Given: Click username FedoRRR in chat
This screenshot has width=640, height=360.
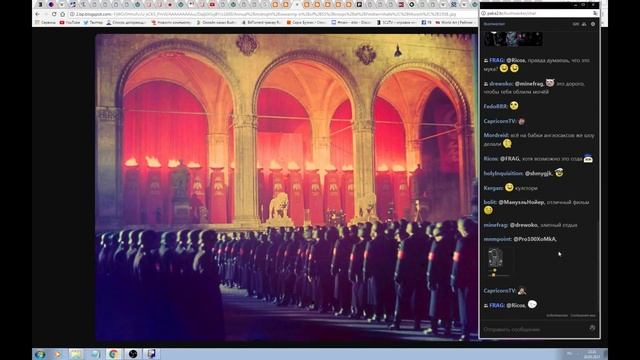Looking at the screenshot, I should (x=495, y=106).
